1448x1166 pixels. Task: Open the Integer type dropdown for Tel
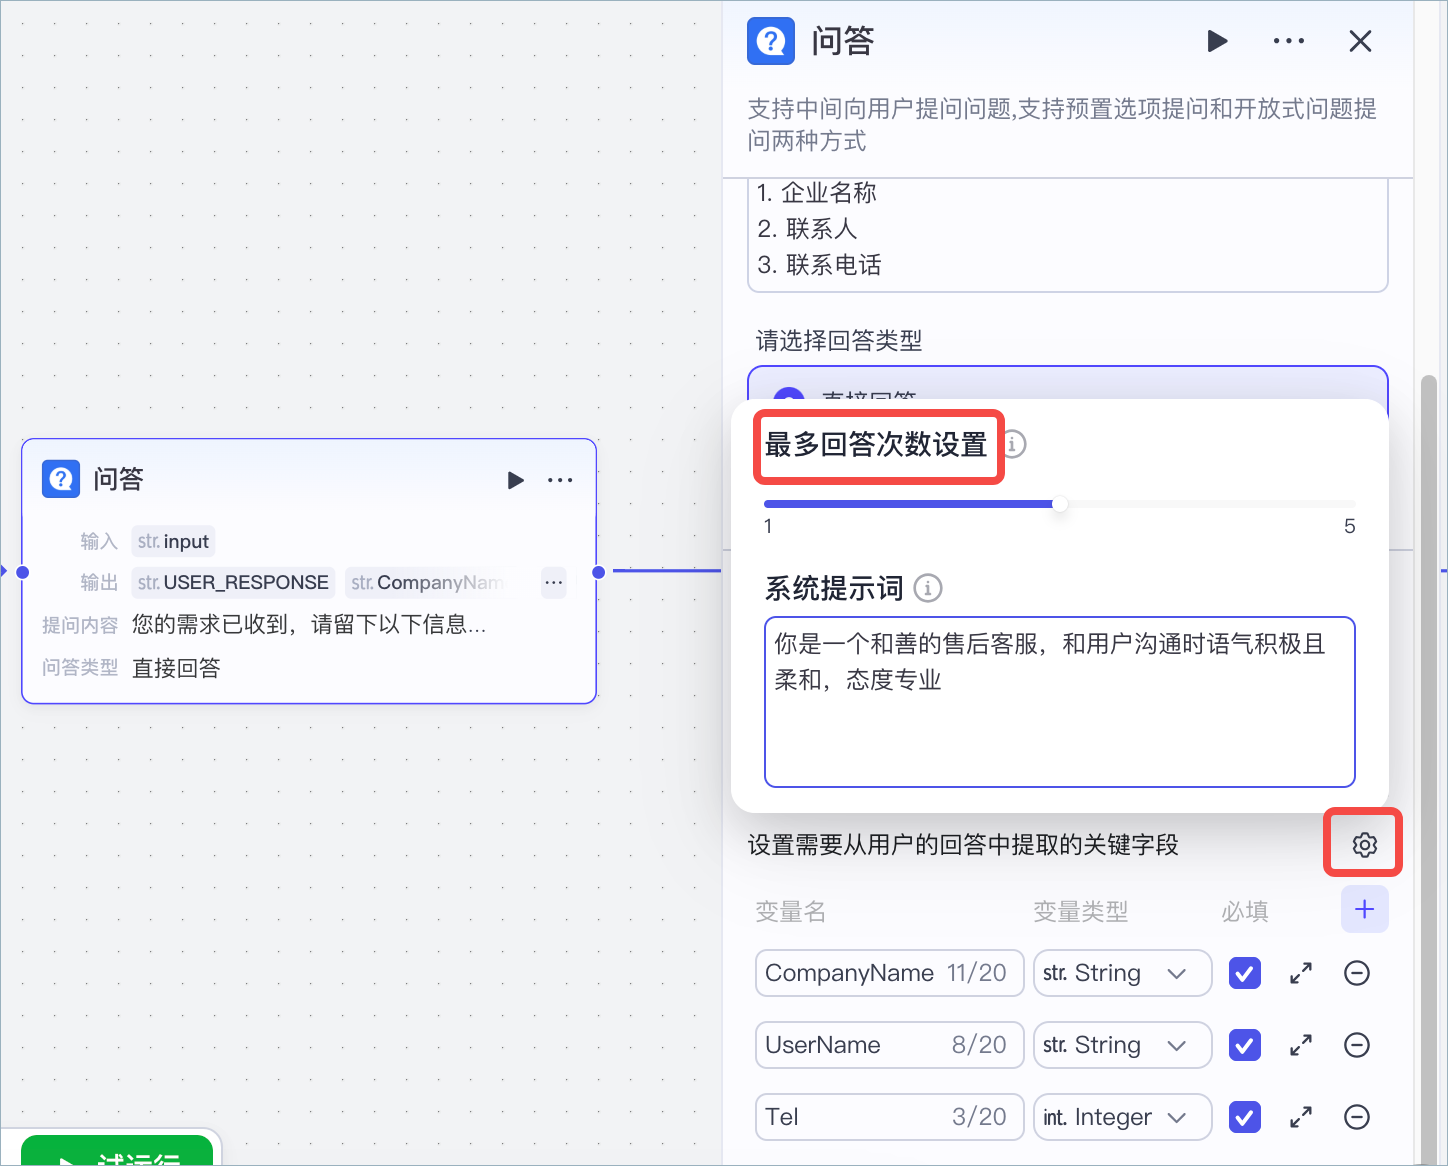coord(1122,1117)
